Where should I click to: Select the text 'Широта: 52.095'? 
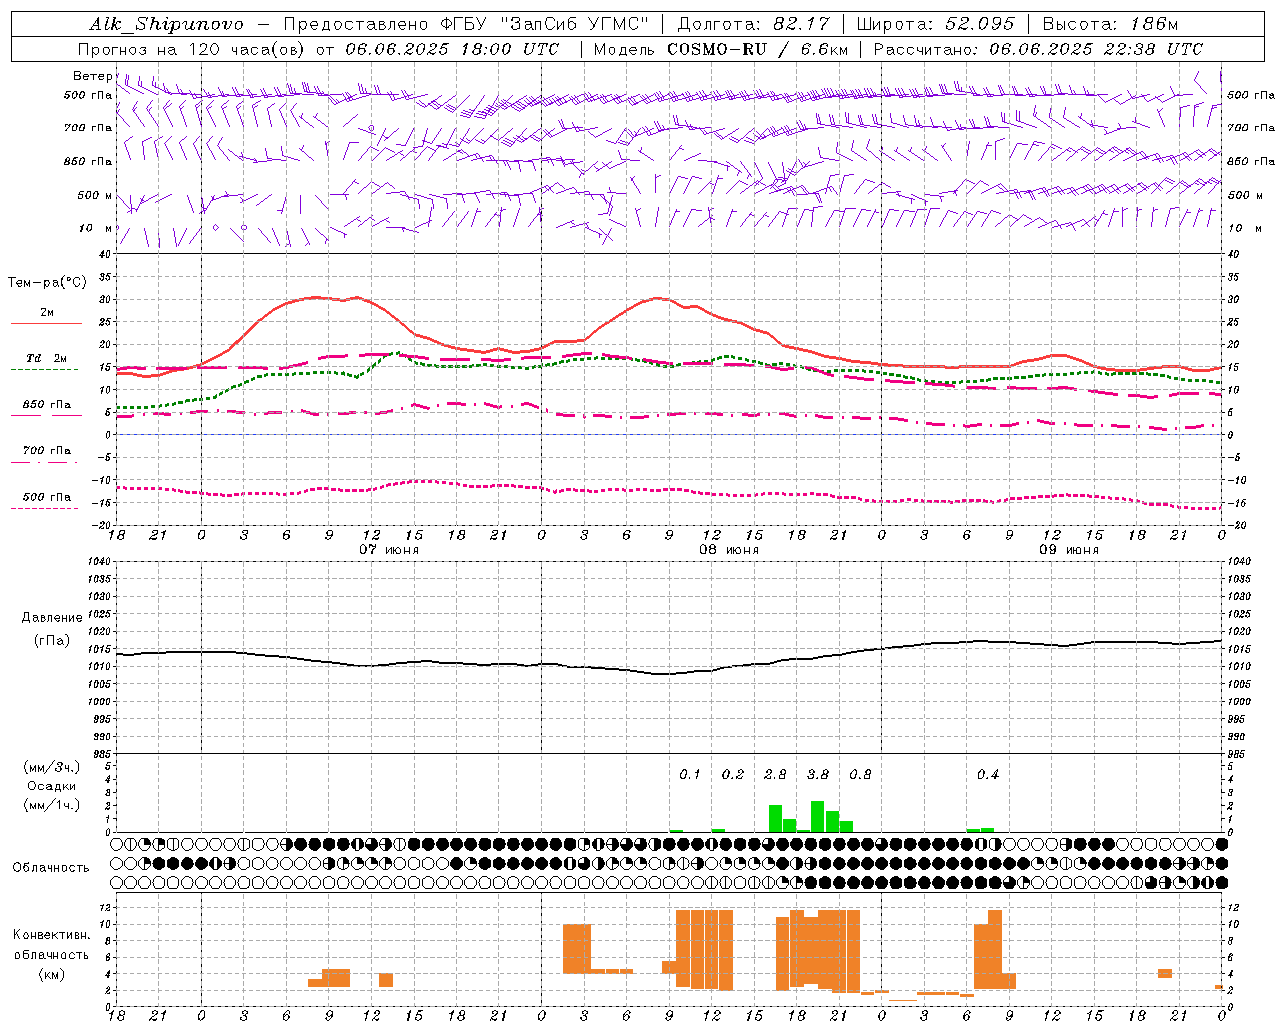936,24
